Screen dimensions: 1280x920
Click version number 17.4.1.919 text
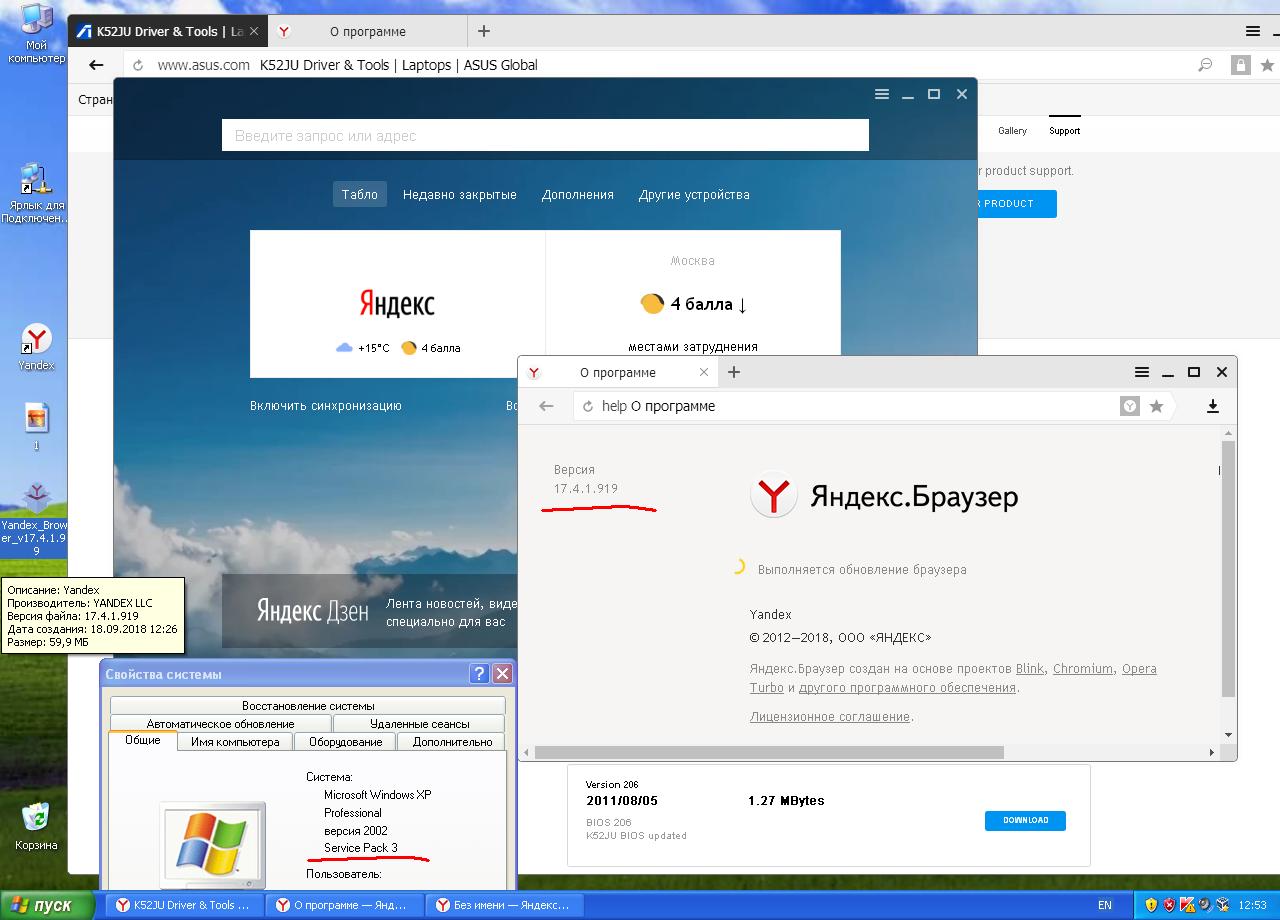coord(586,489)
